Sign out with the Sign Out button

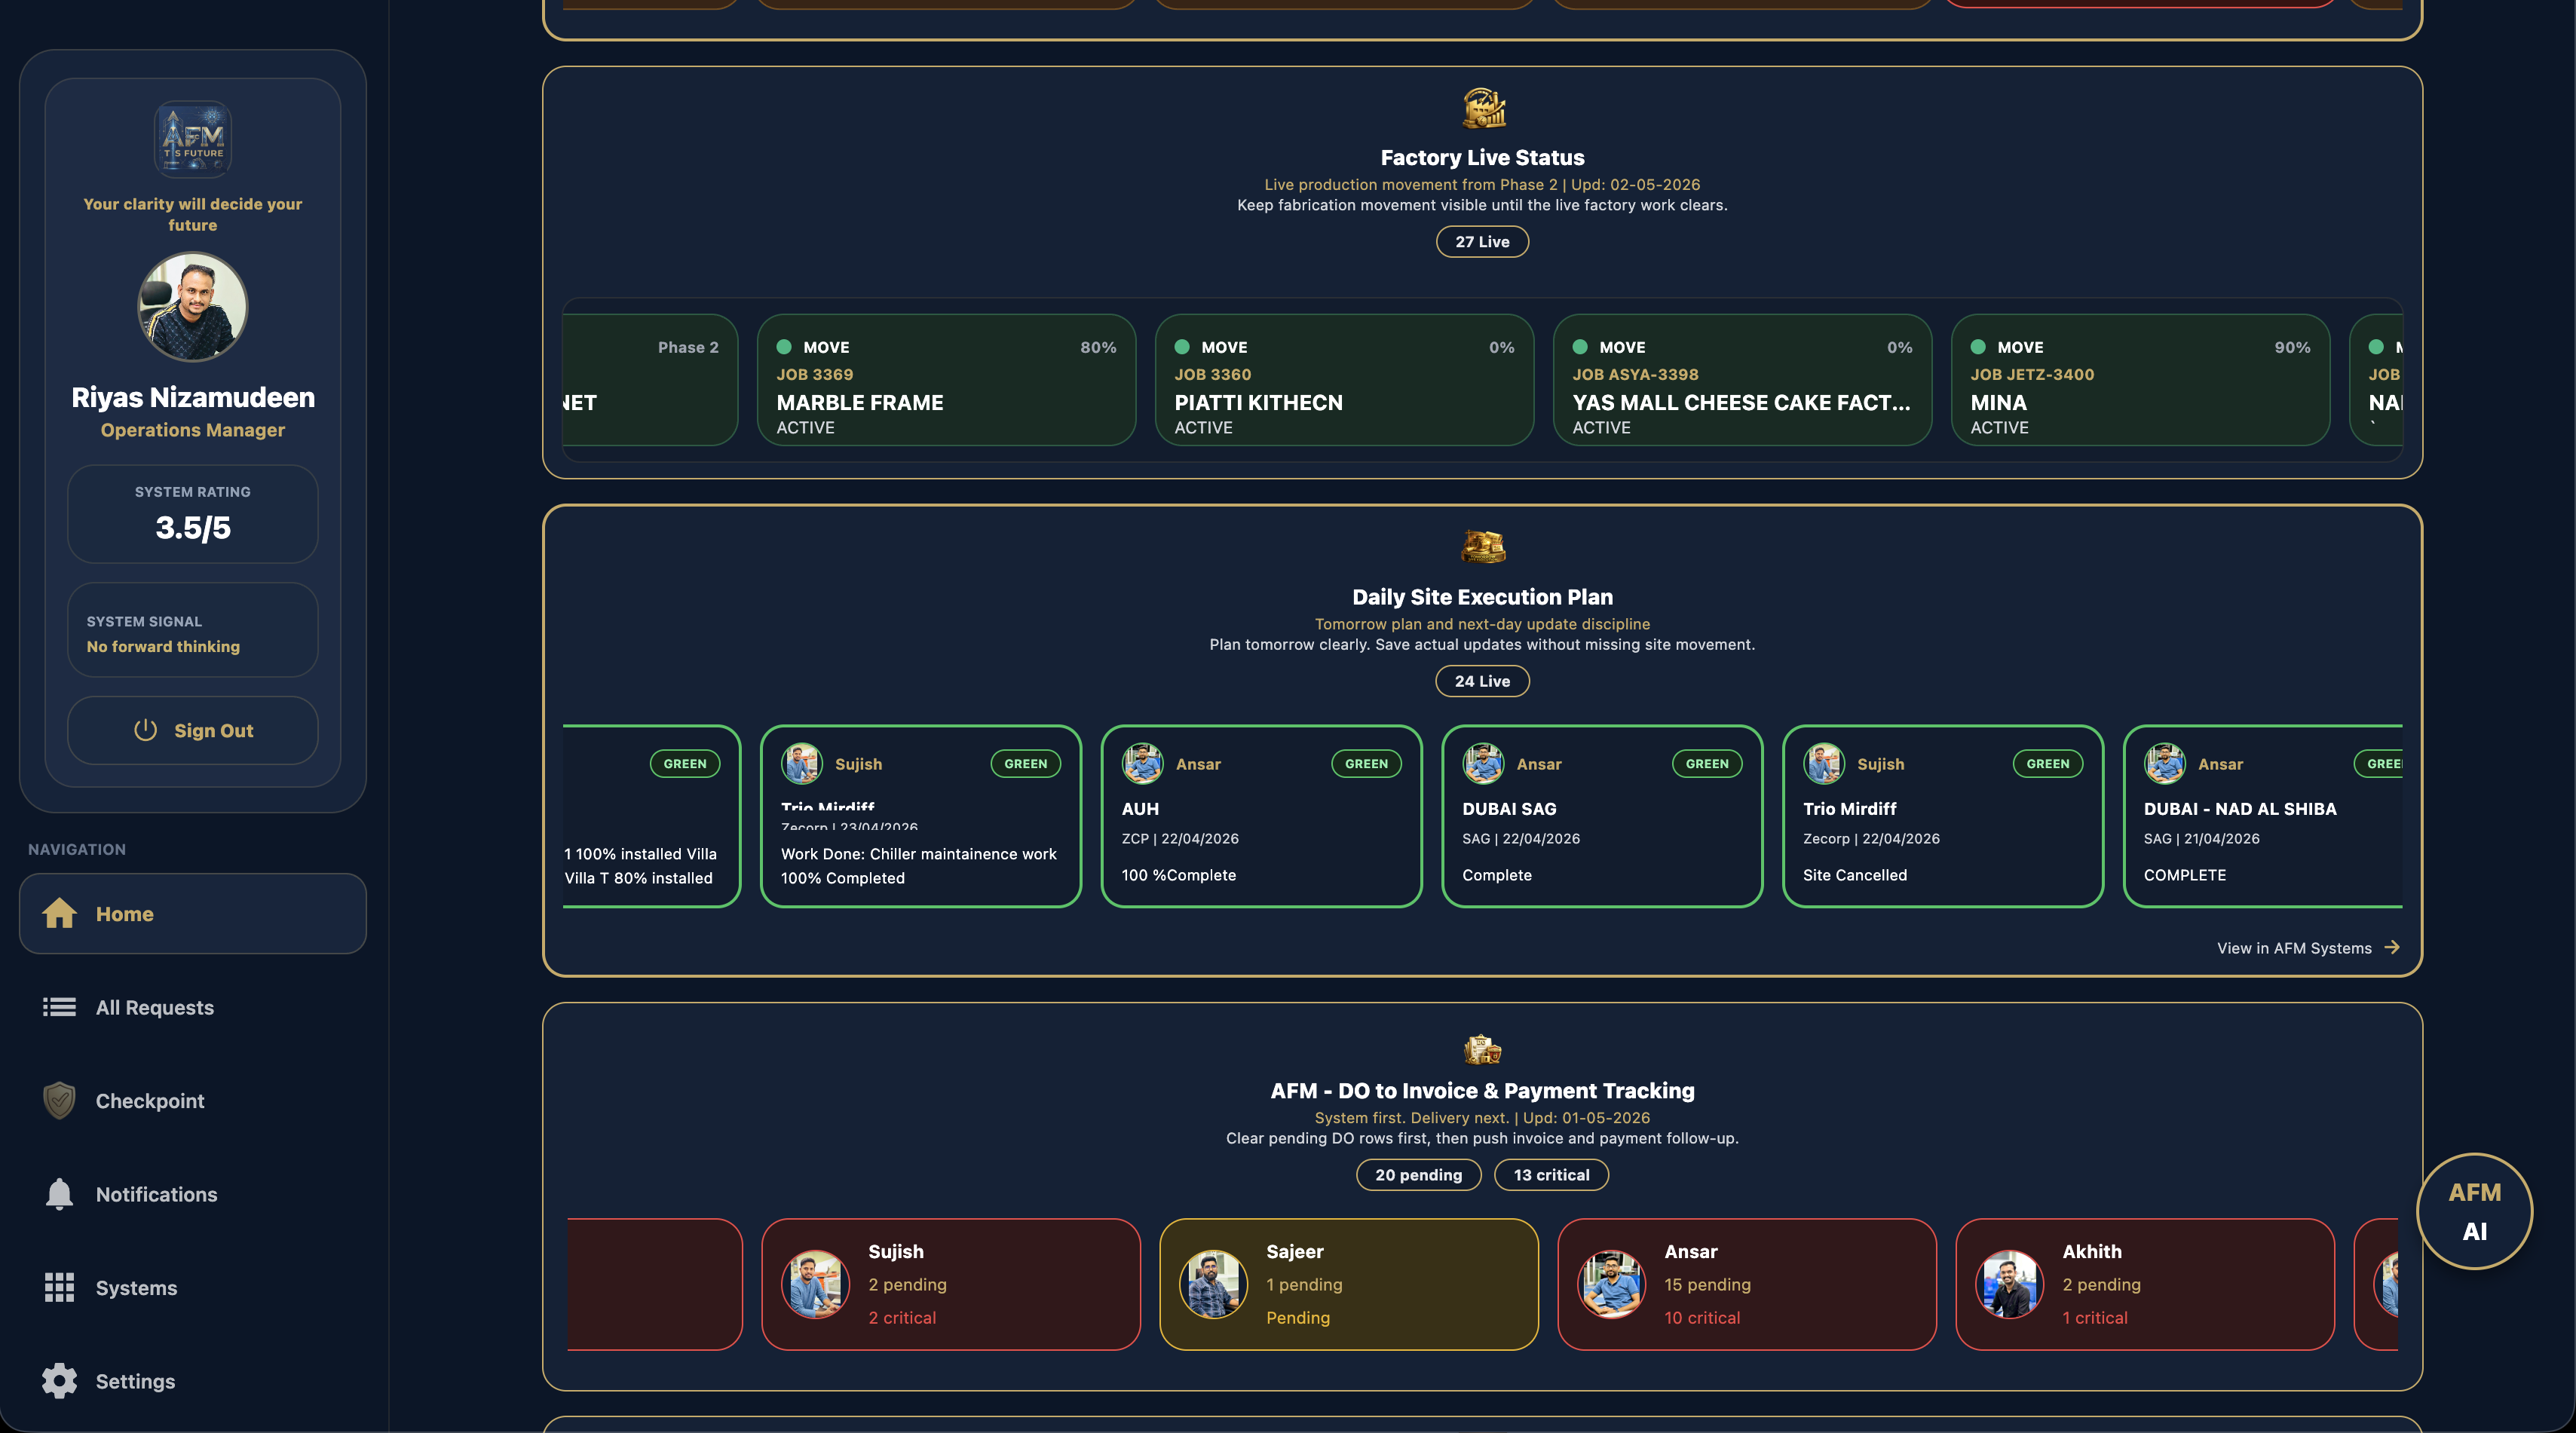click(193, 730)
